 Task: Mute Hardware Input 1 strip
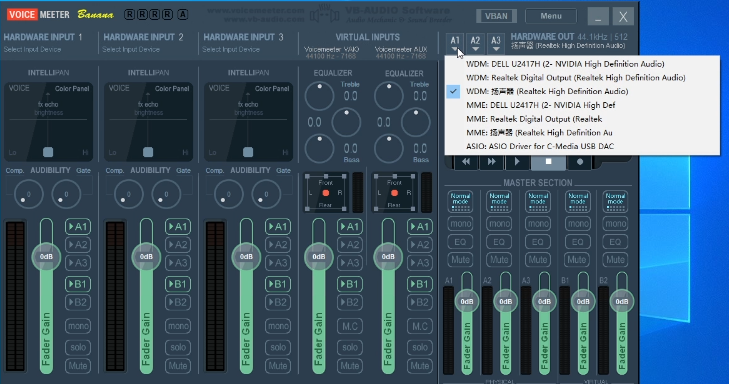pyautogui.click(x=78, y=366)
